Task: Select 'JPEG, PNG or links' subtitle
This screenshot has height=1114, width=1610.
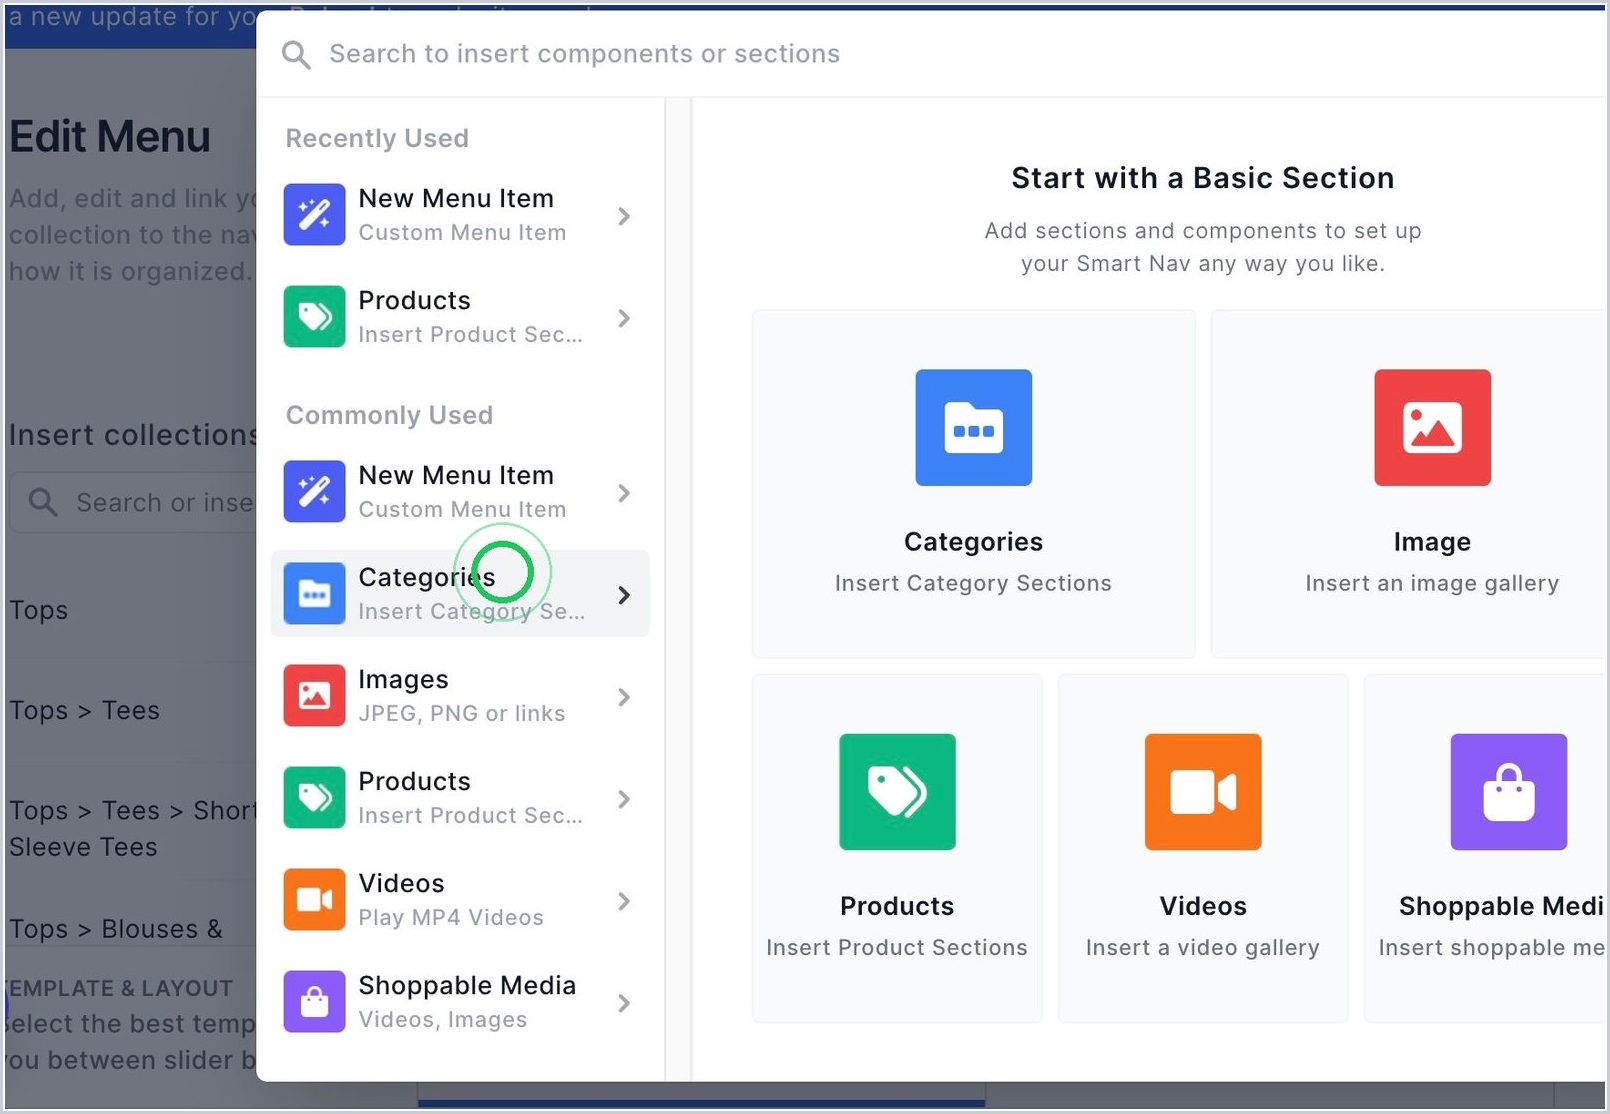Action: [462, 713]
